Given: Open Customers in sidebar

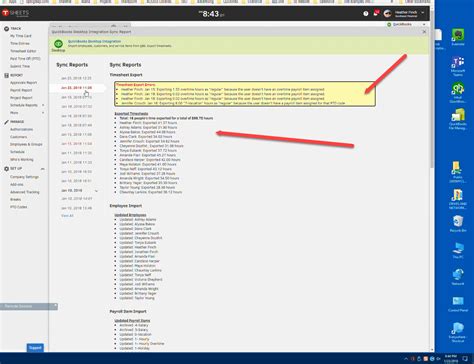Looking at the screenshot, I should click(x=18, y=137).
